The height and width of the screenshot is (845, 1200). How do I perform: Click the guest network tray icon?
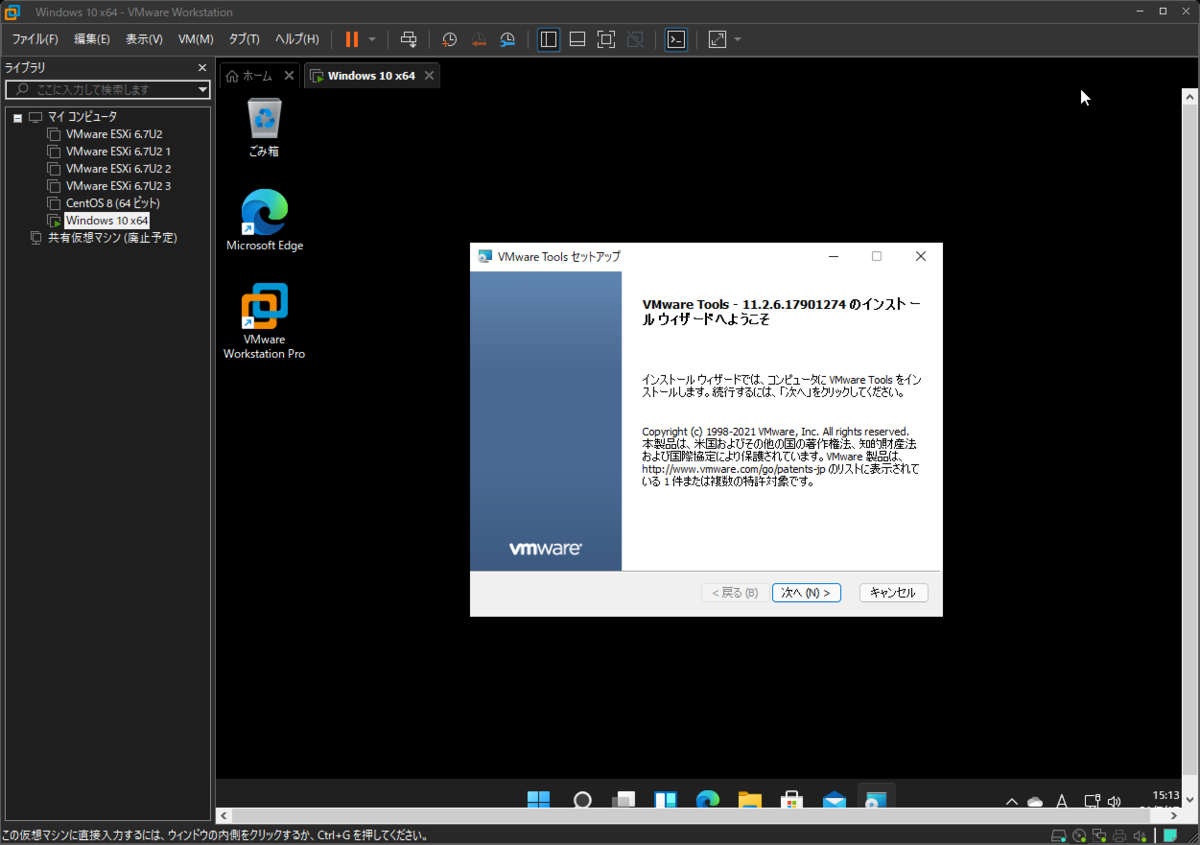pos(1090,801)
